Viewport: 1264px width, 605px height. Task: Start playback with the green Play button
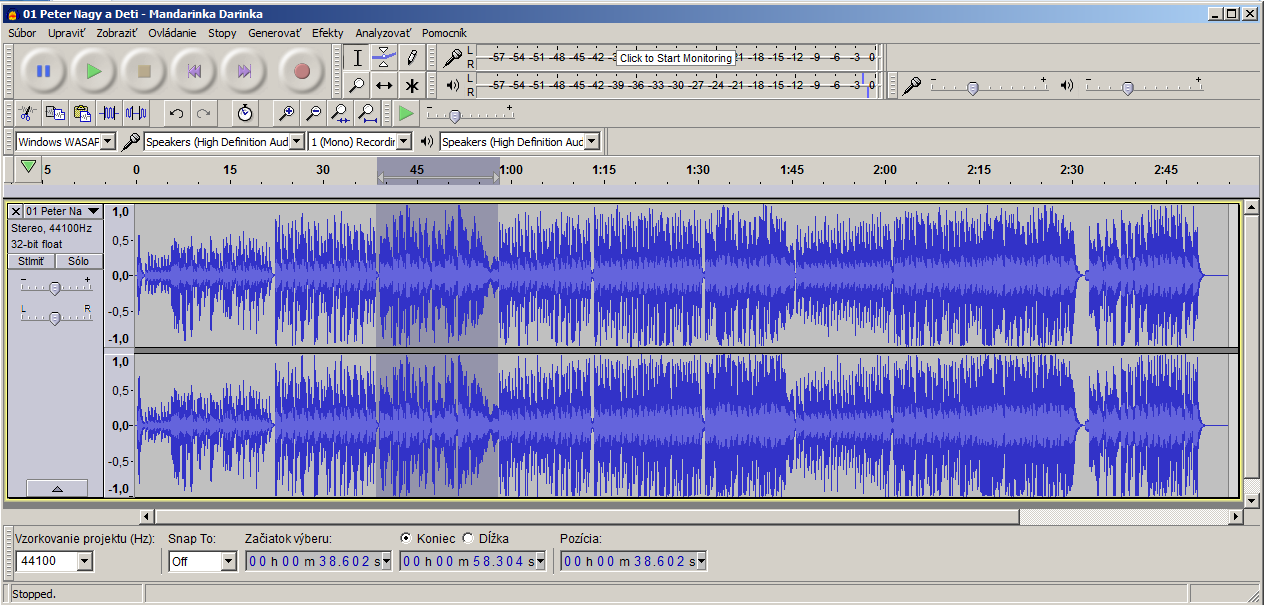[93, 71]
